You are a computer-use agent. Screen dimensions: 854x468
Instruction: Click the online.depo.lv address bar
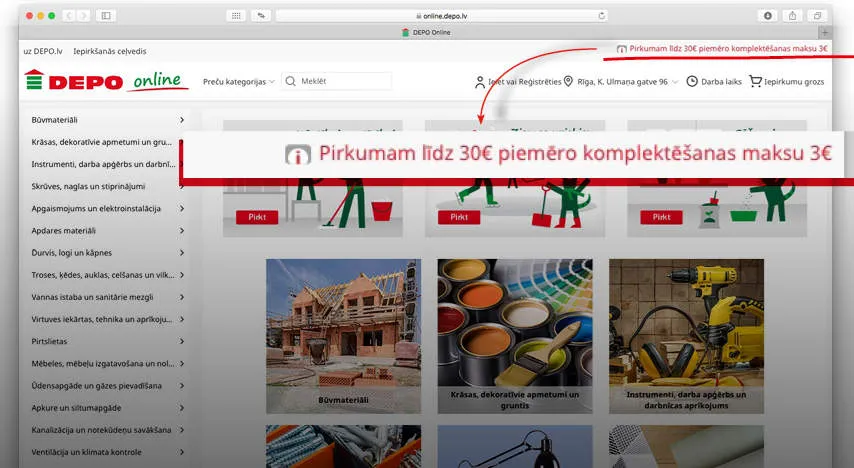[x=442, y=16]
